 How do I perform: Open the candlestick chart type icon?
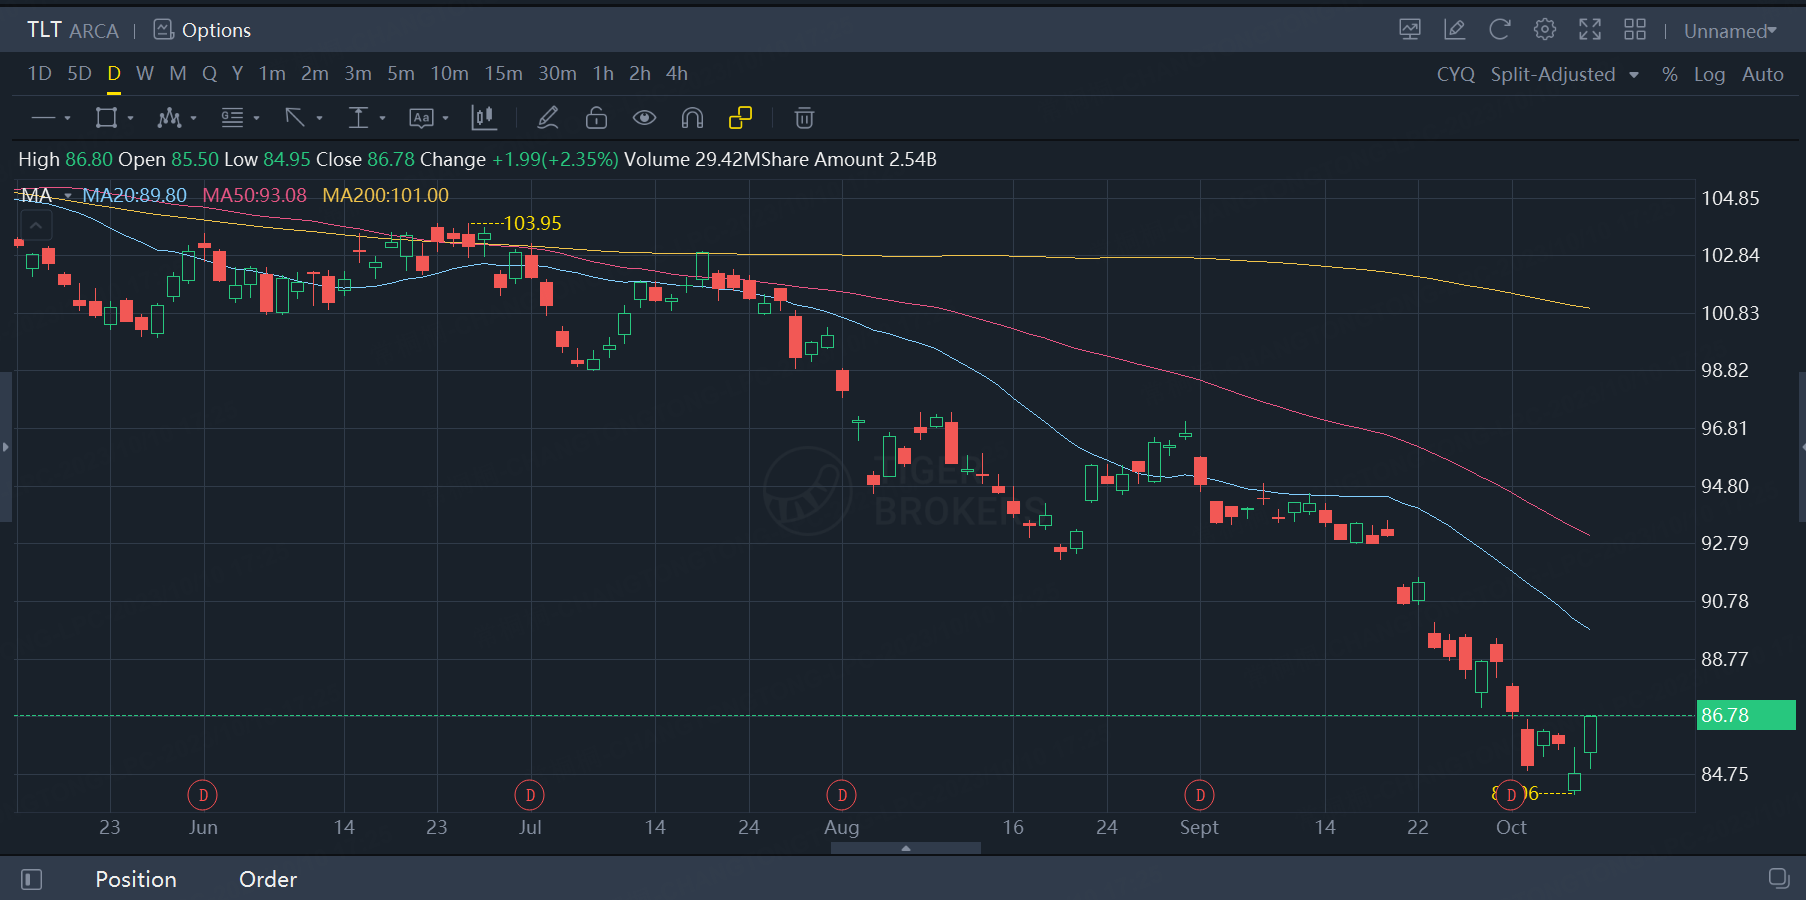coord(484,119)
